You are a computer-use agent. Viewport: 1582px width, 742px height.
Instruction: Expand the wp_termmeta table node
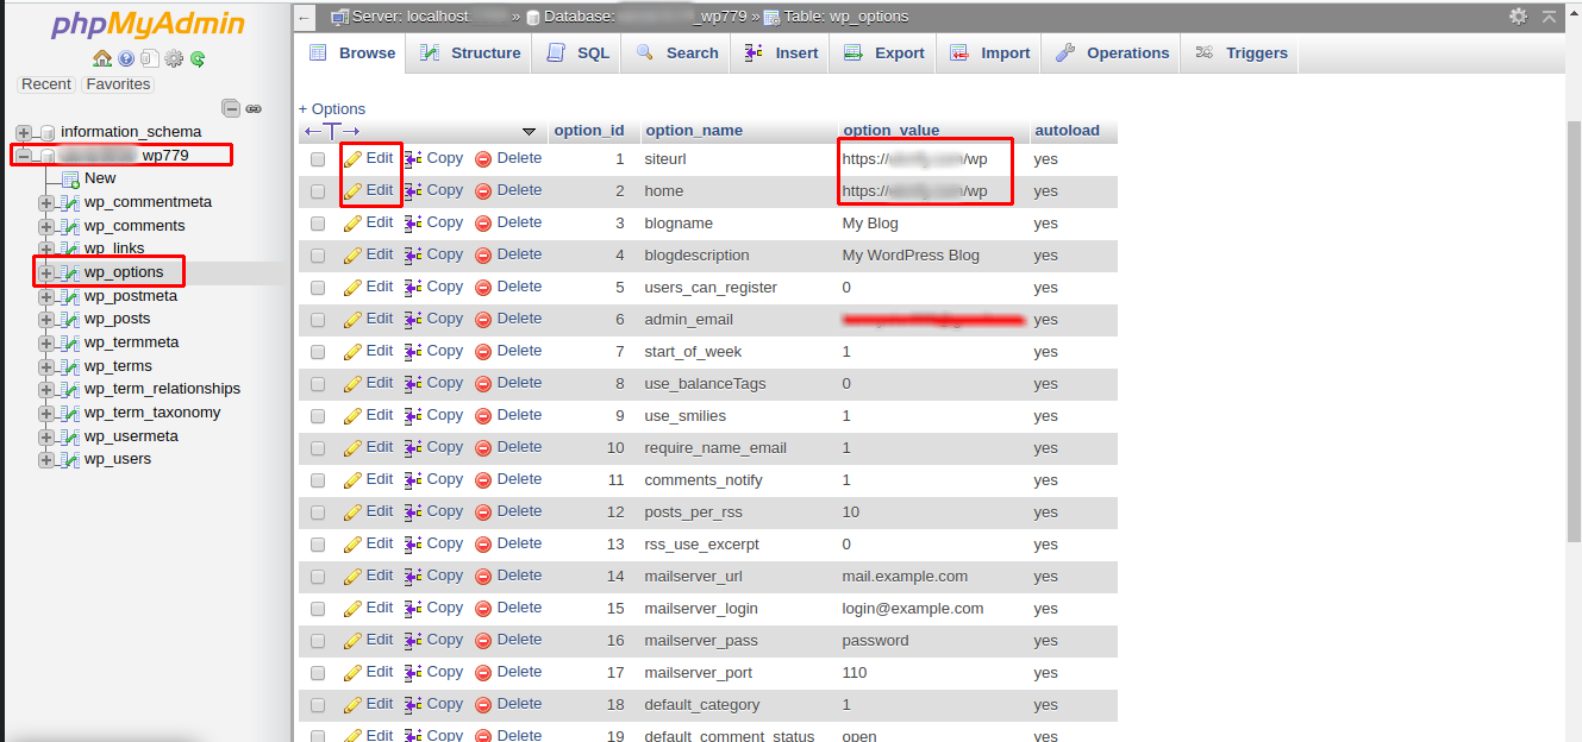[46, 343]
